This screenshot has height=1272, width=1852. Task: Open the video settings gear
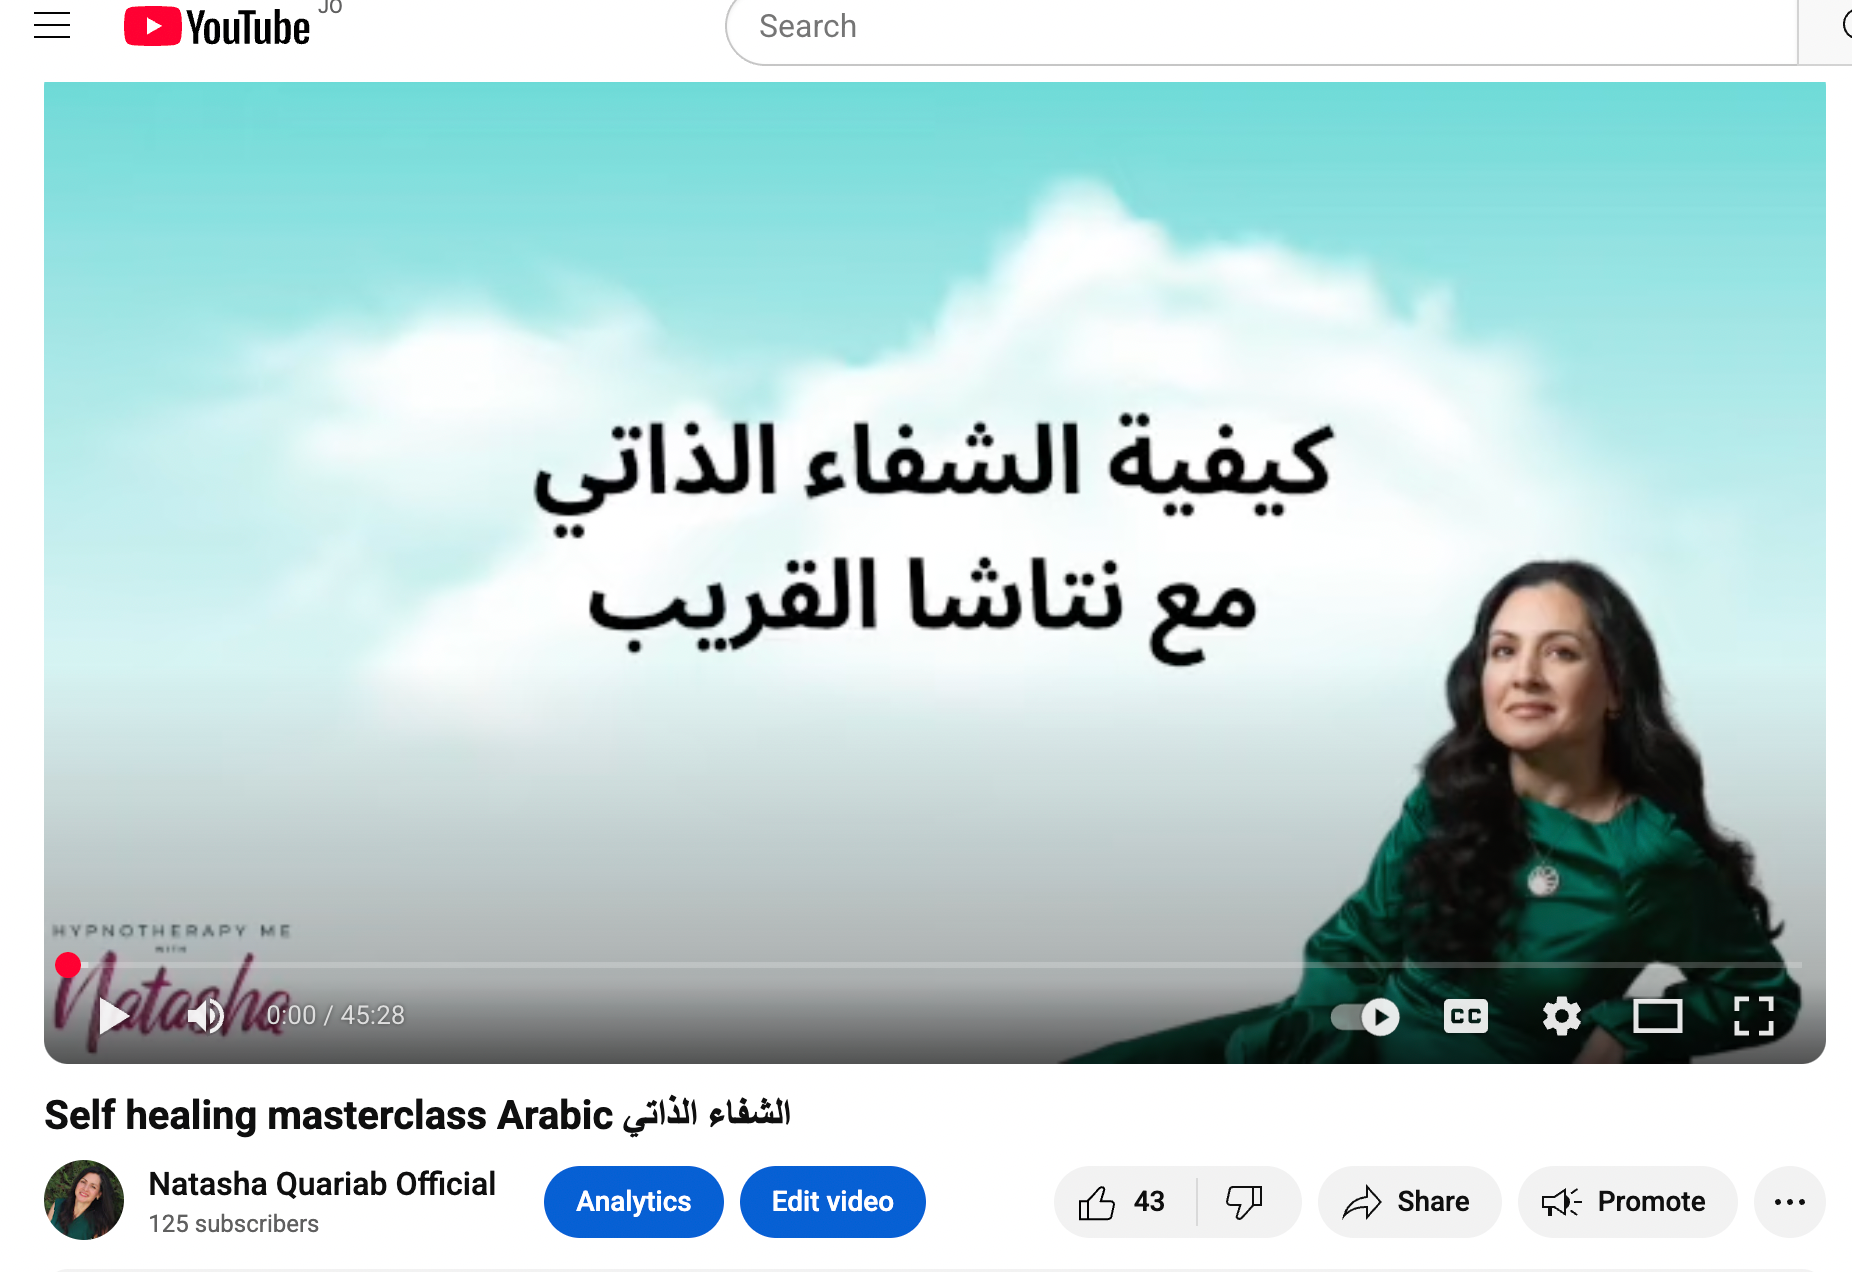coord(1561,1017)
